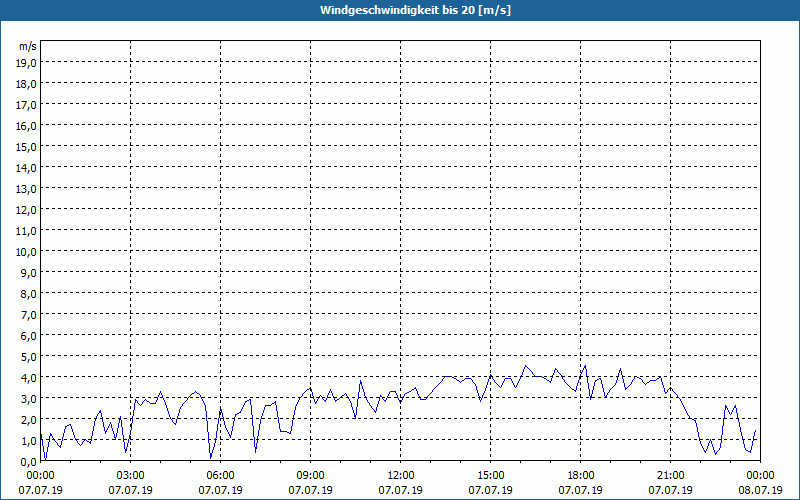Select the 12,0 y-axis label
Image resolution: width=800 pixels, height=500 pixels.
coord(26,210)
